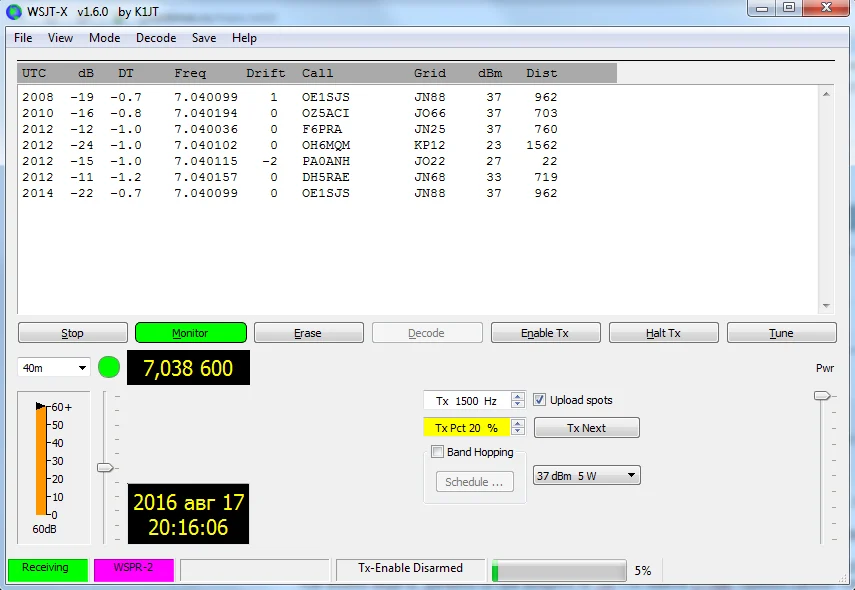Click the 5% progress bar
This screenshot has width=855, height=590.
(559, 570)
